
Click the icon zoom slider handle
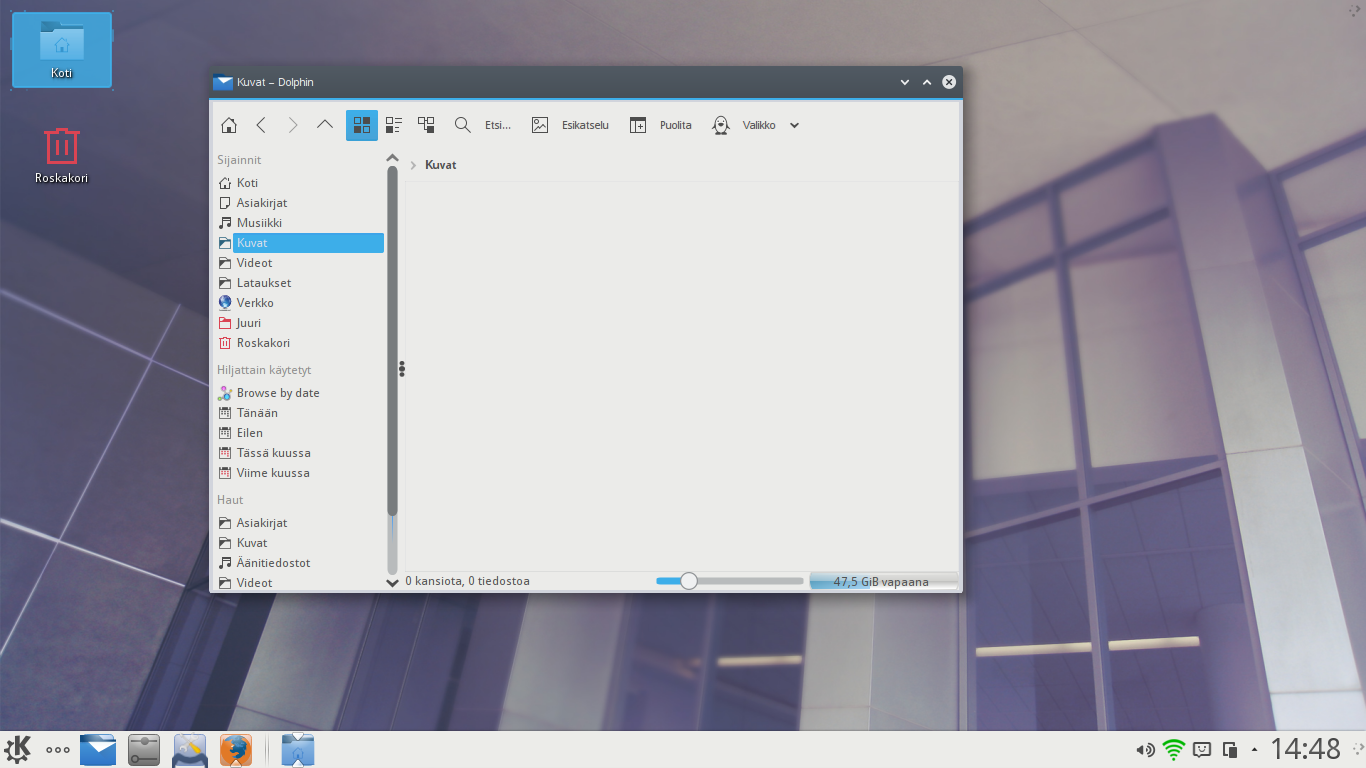pos(688,581)
